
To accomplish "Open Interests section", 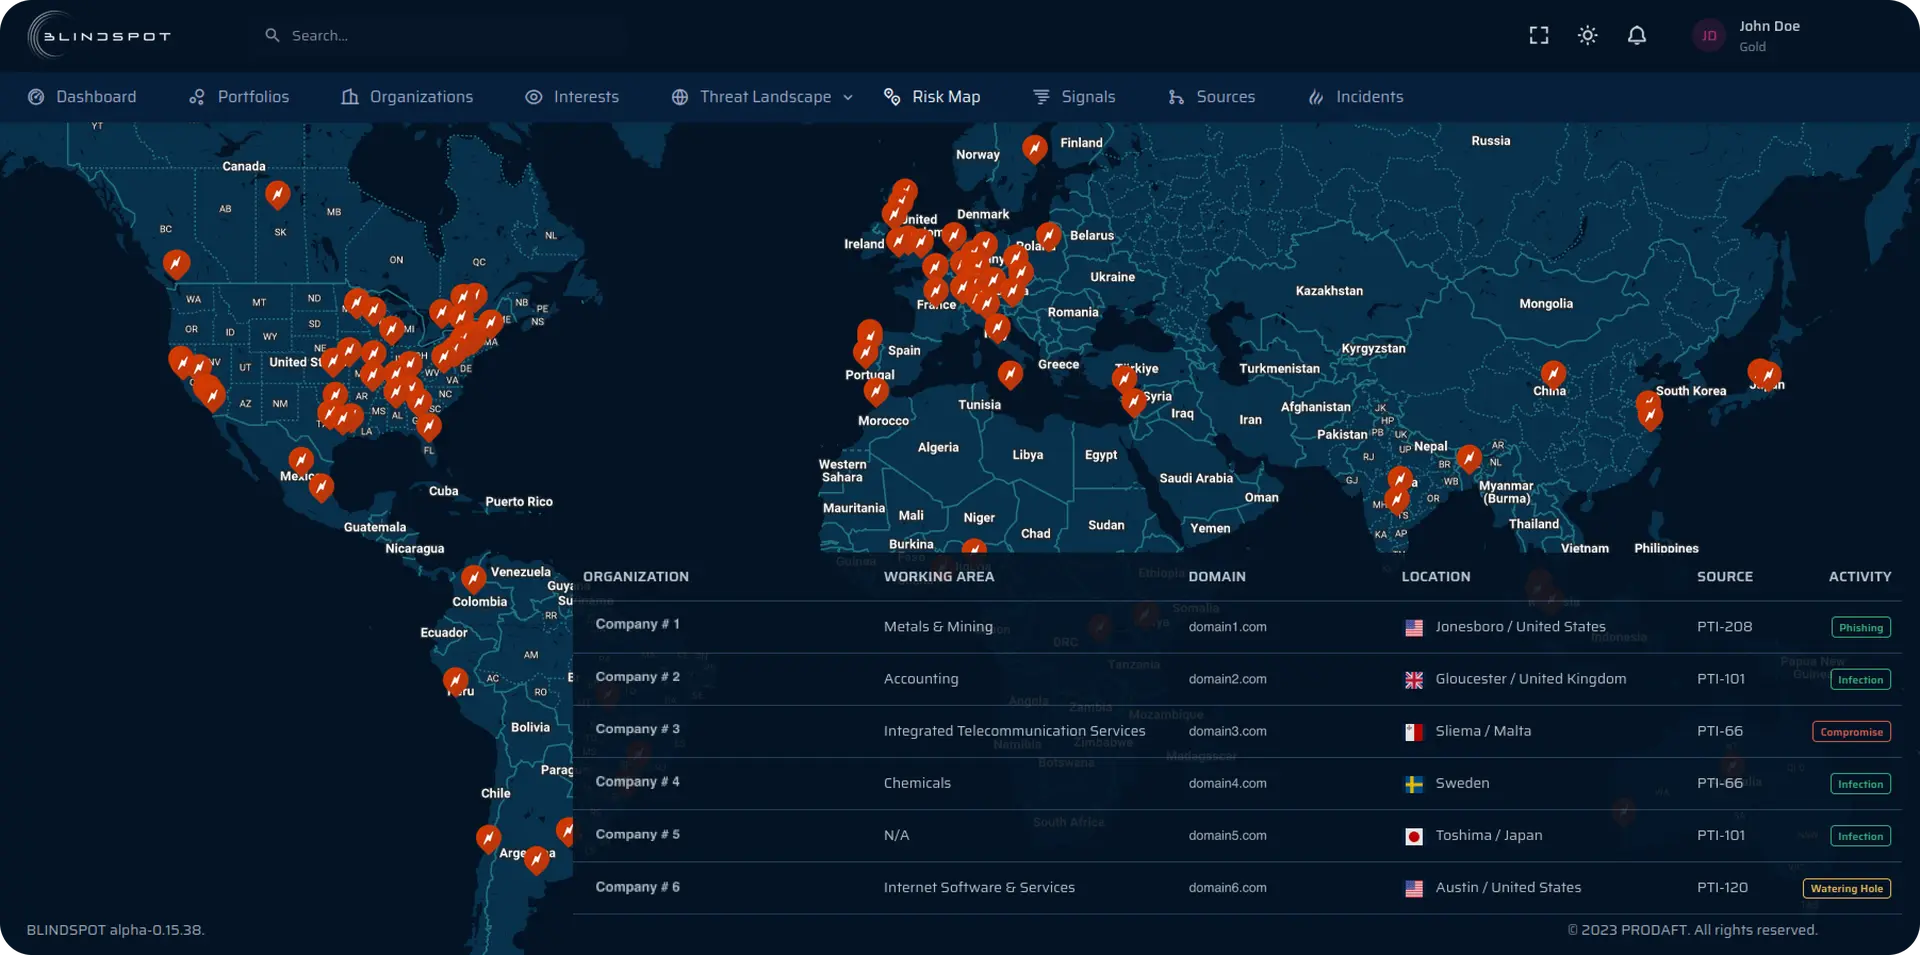I will tap(572, 97).
